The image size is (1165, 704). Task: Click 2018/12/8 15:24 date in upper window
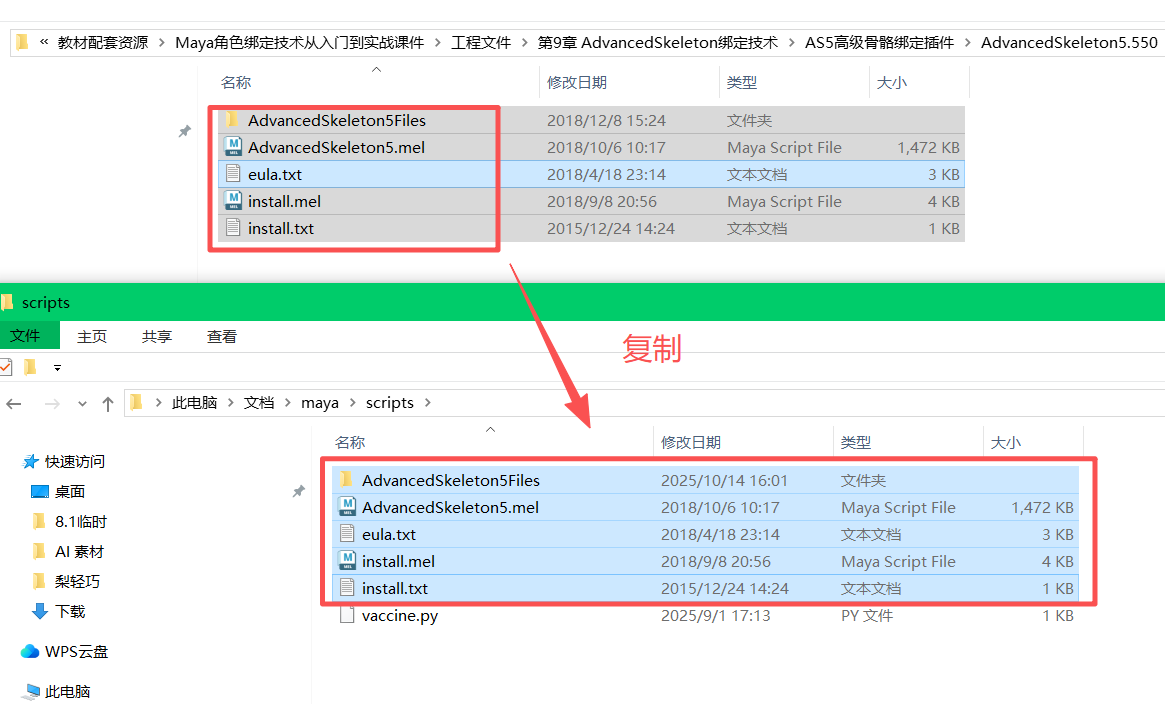(606, 120)
